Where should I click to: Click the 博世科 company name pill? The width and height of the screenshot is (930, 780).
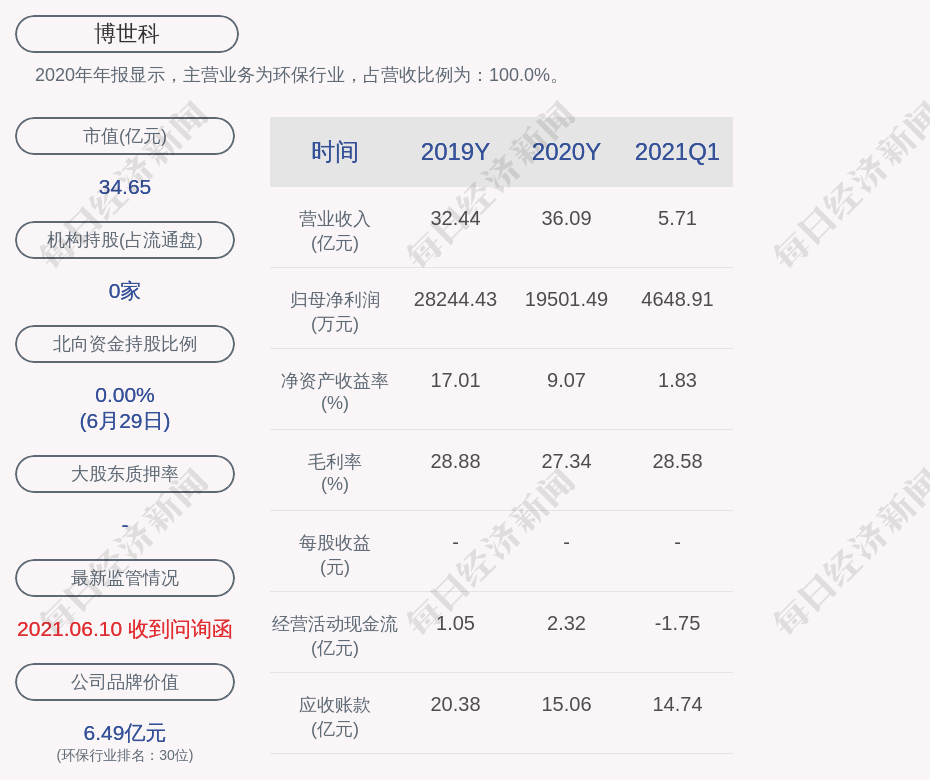click(x=127, y=34)
